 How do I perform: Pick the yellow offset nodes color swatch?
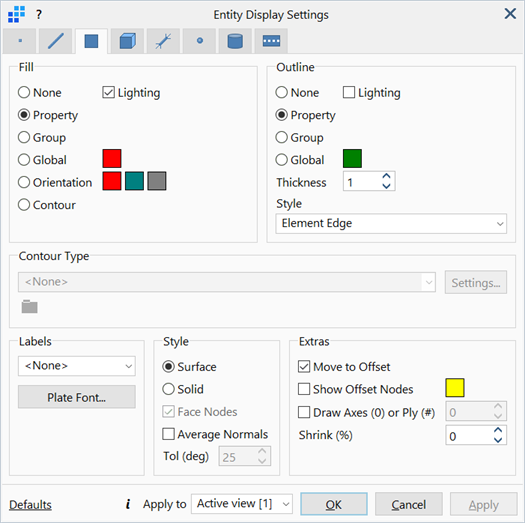coord(455,388)
